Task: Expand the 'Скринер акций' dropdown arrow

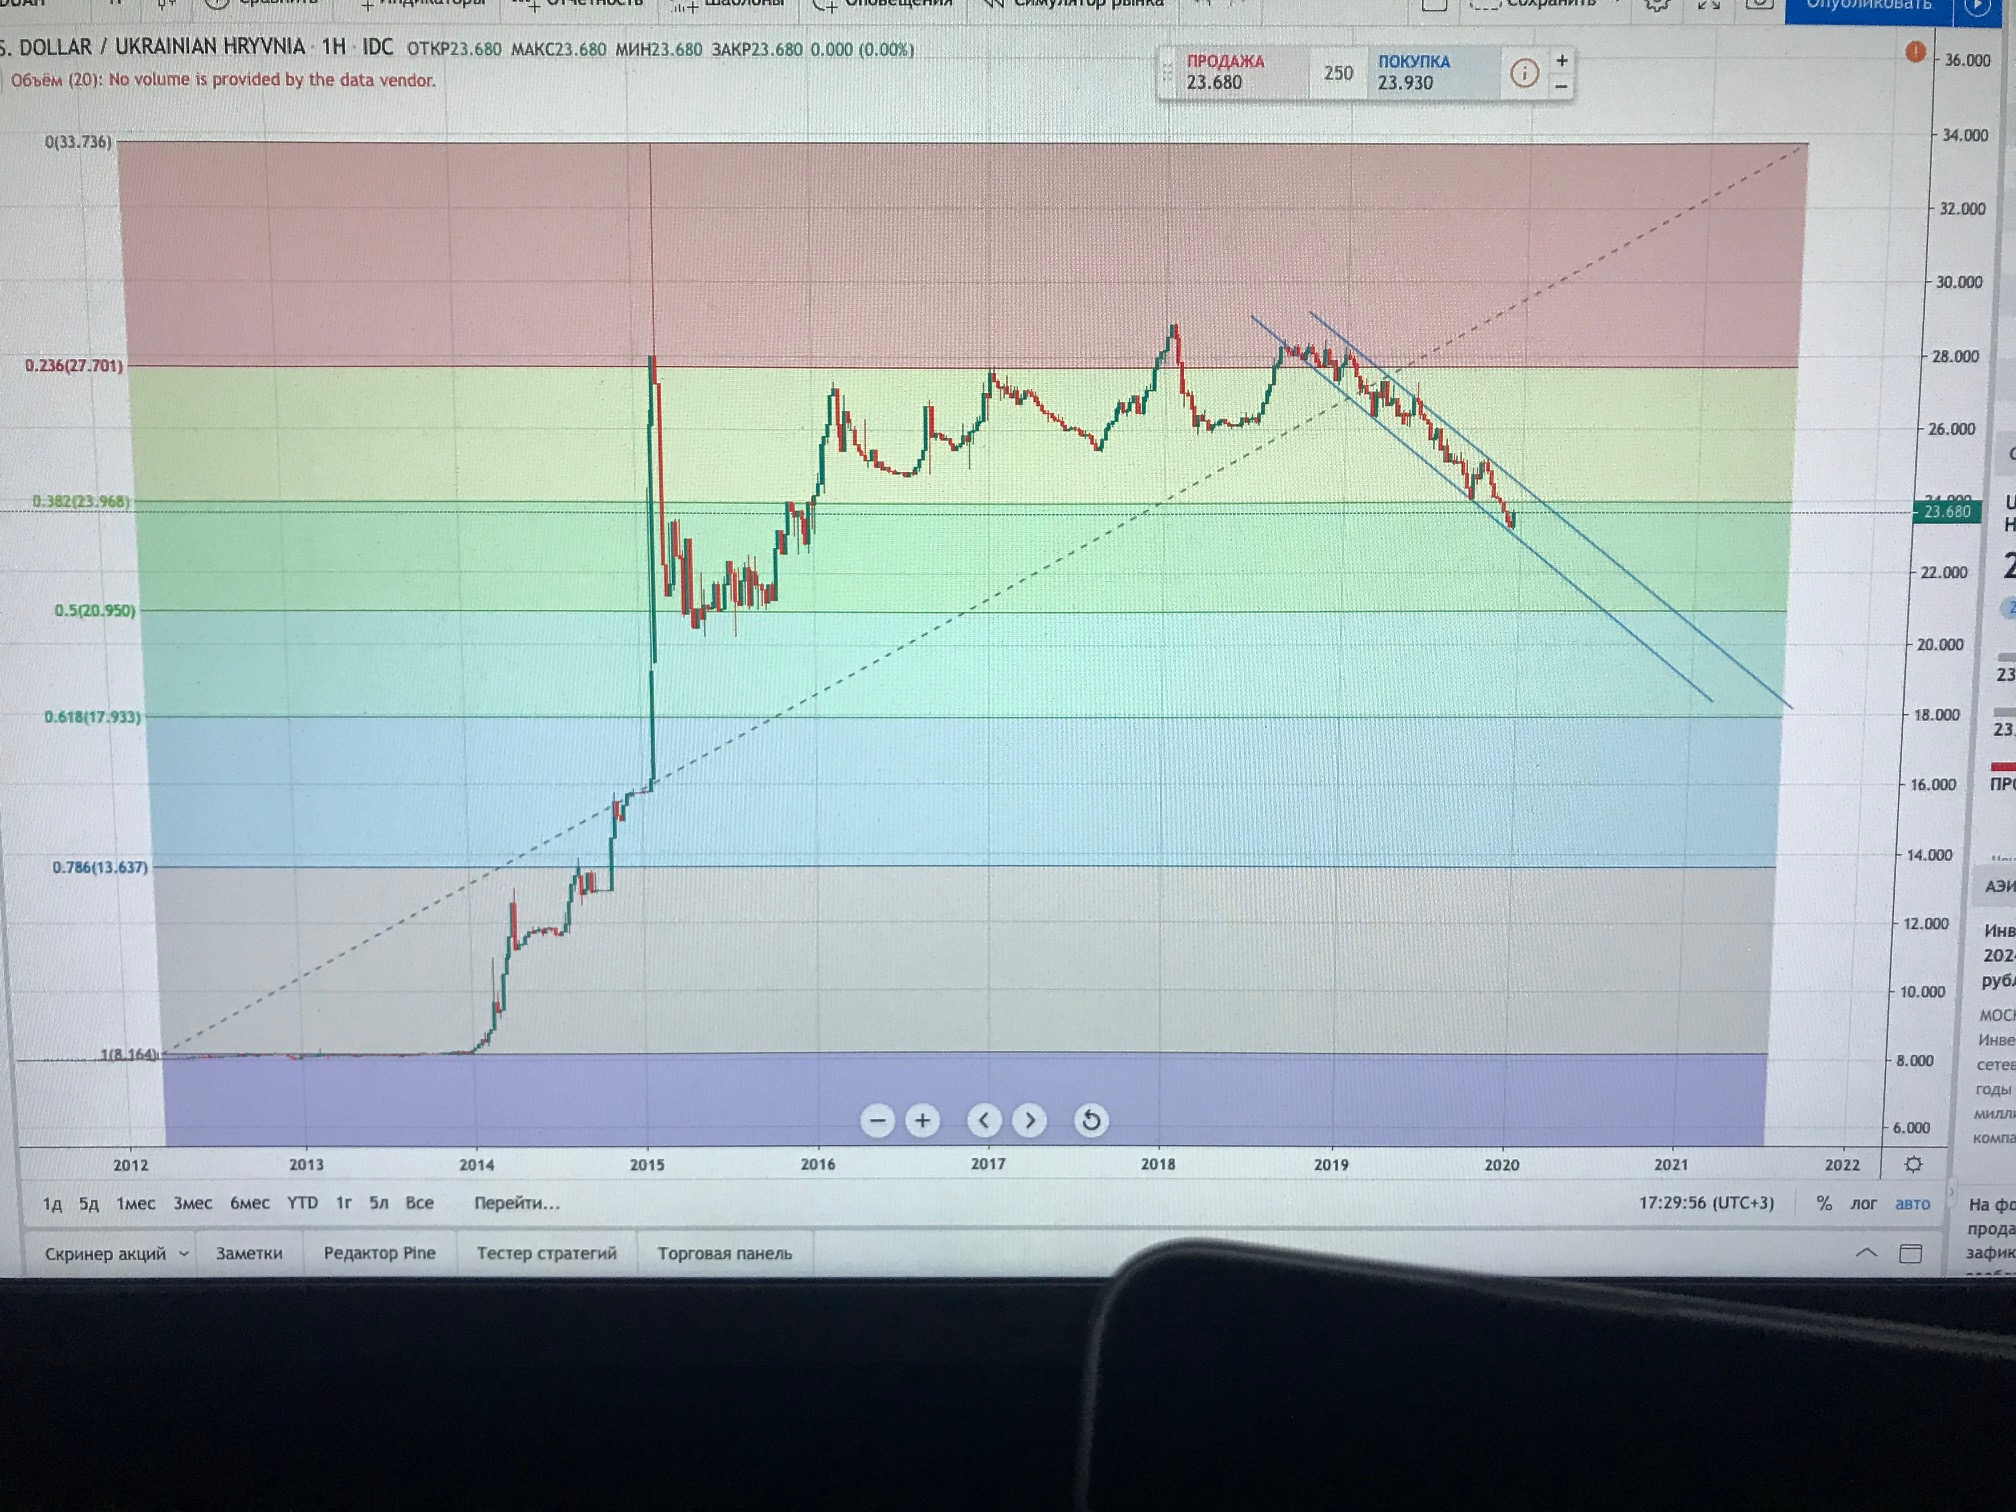Action: point(184,1253)
